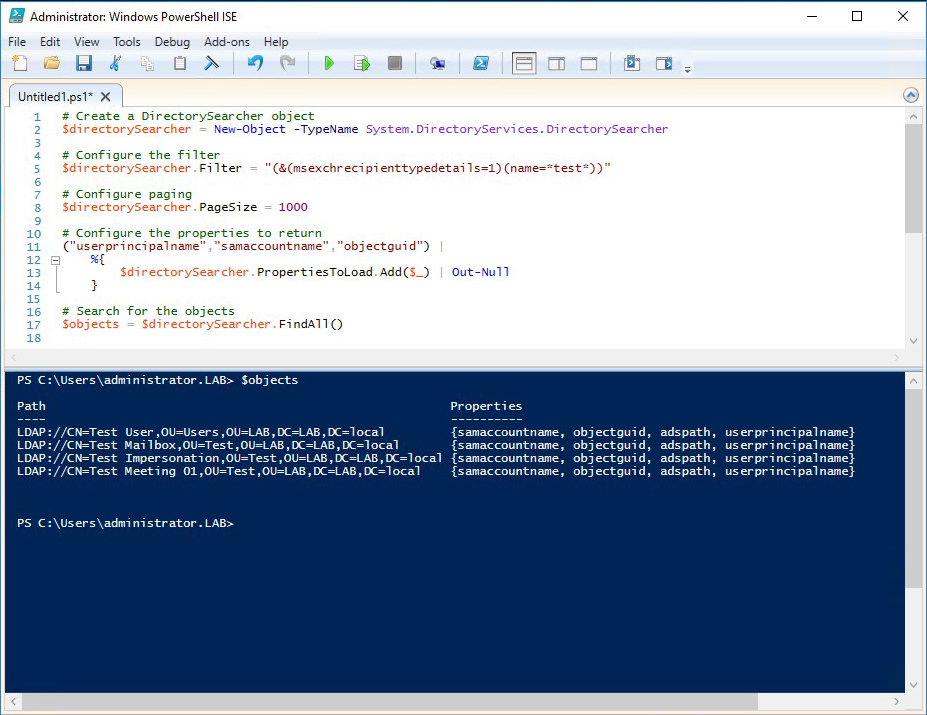Viewport: 927px width, 715px height.
Task: Close the Untitled1.ps1 tab
Action: pos(105,96)
